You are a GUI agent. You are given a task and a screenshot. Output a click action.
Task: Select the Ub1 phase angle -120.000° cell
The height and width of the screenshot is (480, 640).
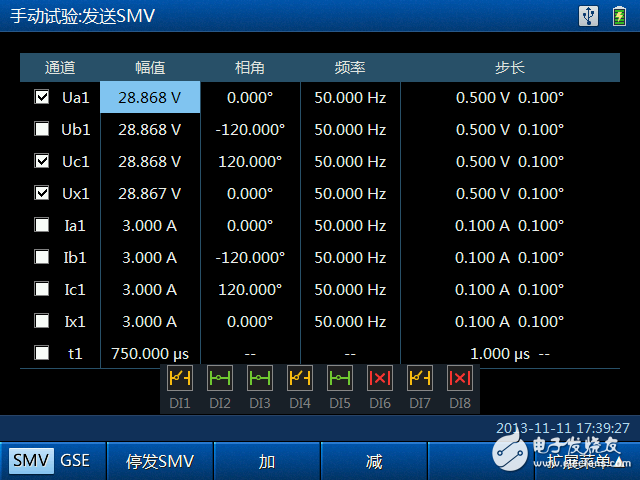tap(250, 130)
